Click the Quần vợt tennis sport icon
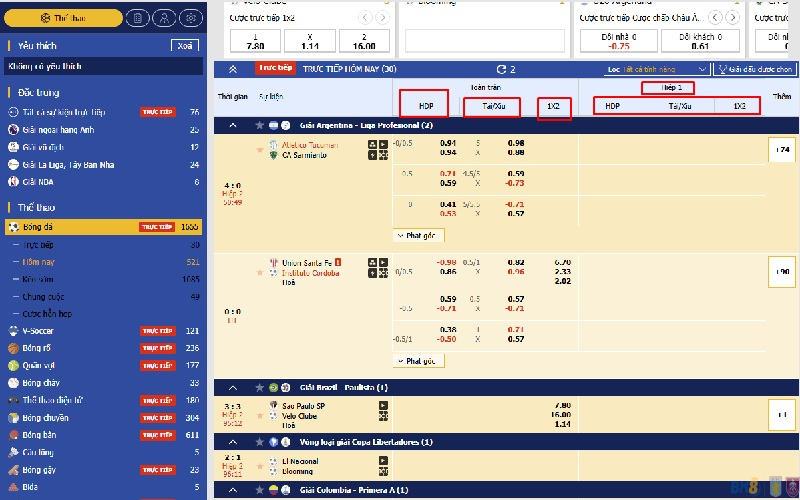The height and width of the screenshot is (500, 800). click(x=13, y=365)
